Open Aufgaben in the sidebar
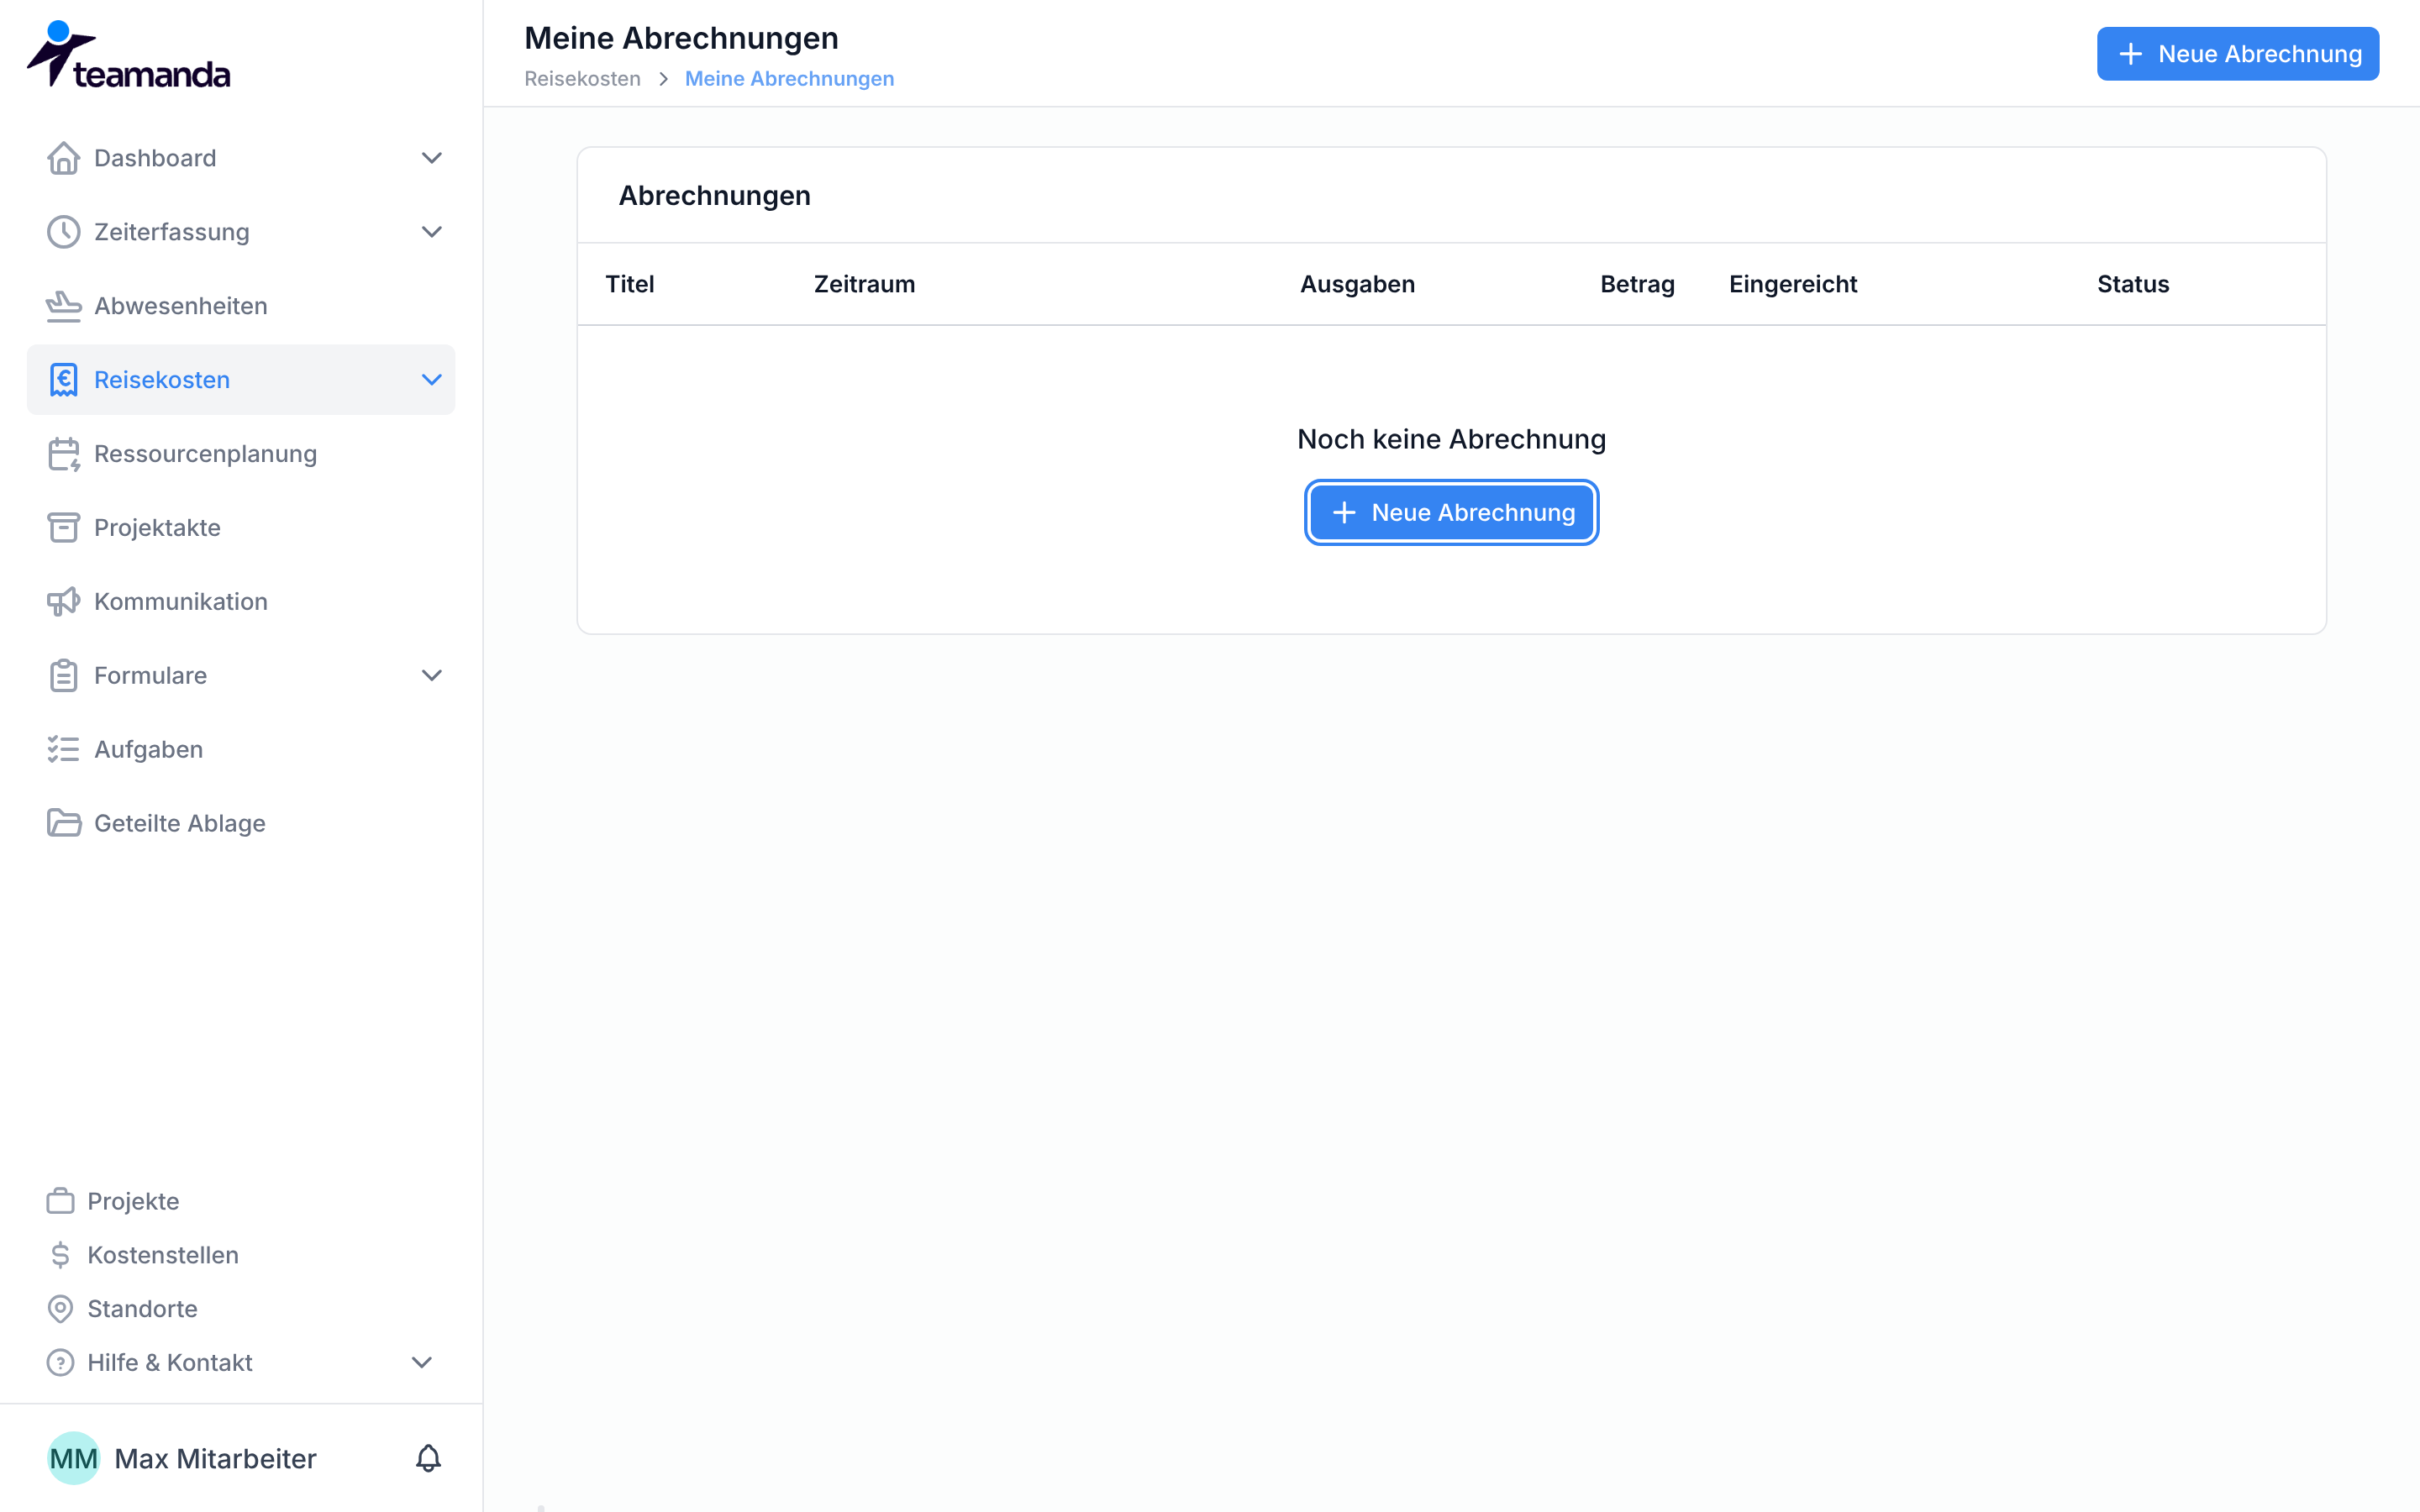 click(240, 750)
